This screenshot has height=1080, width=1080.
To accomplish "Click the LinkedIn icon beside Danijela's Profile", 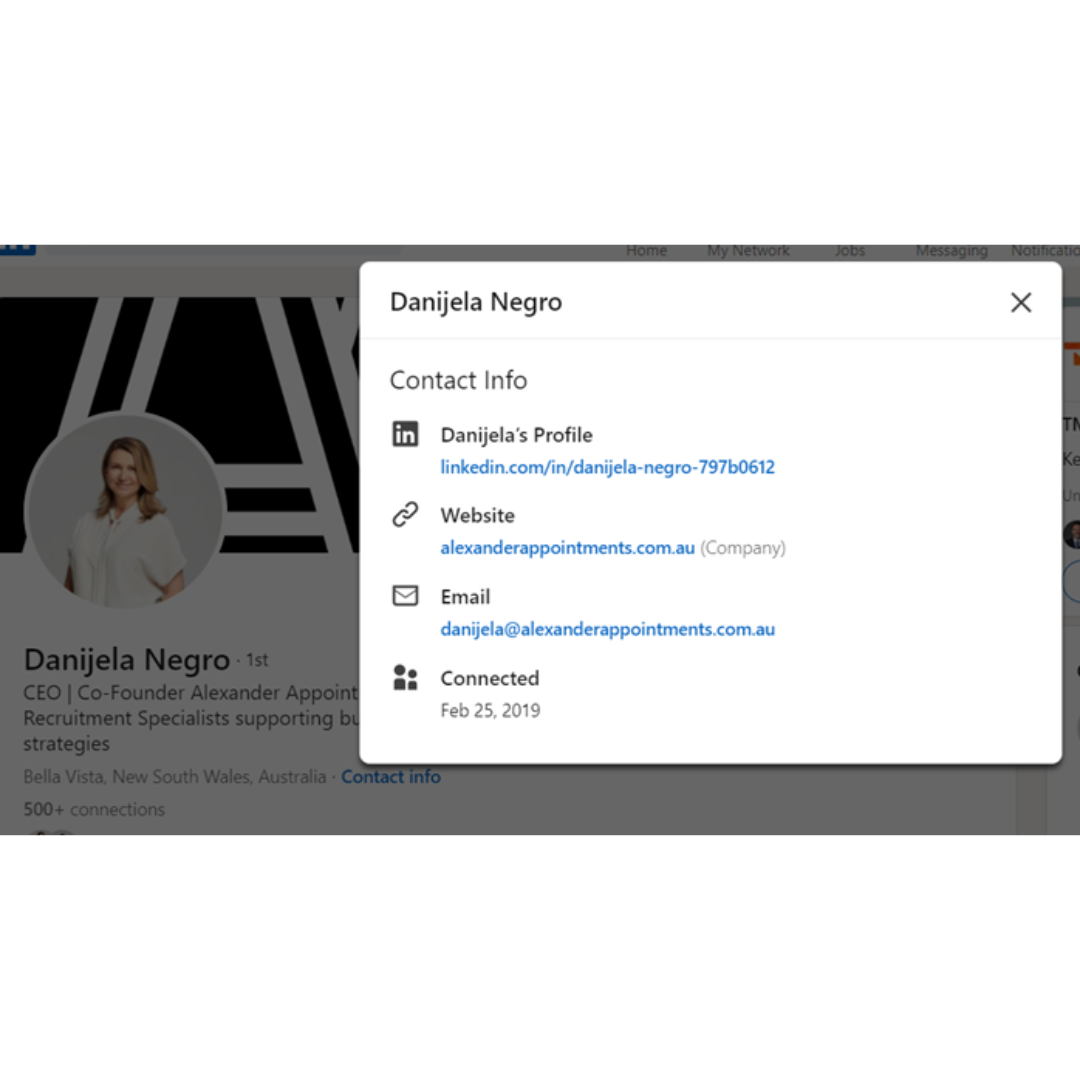I will [405, 435].
